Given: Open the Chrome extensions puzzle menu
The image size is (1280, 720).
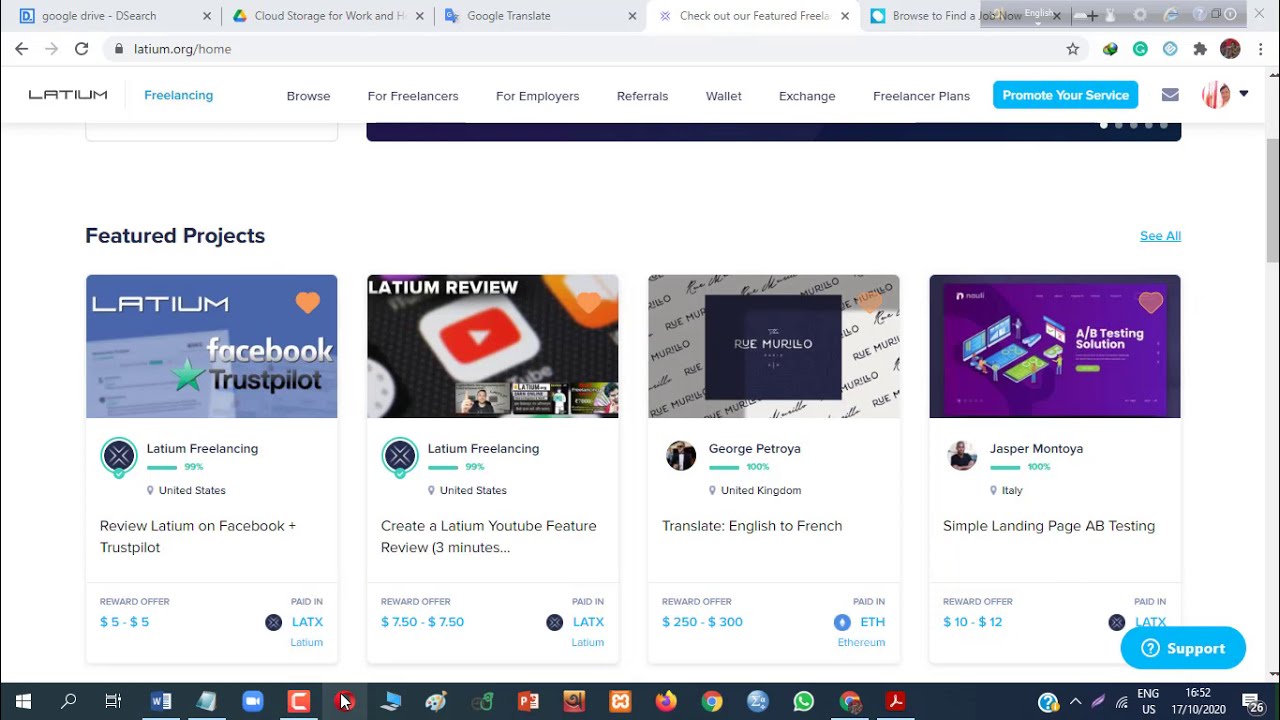Looking at the screenshot, I should (1200, 49).
